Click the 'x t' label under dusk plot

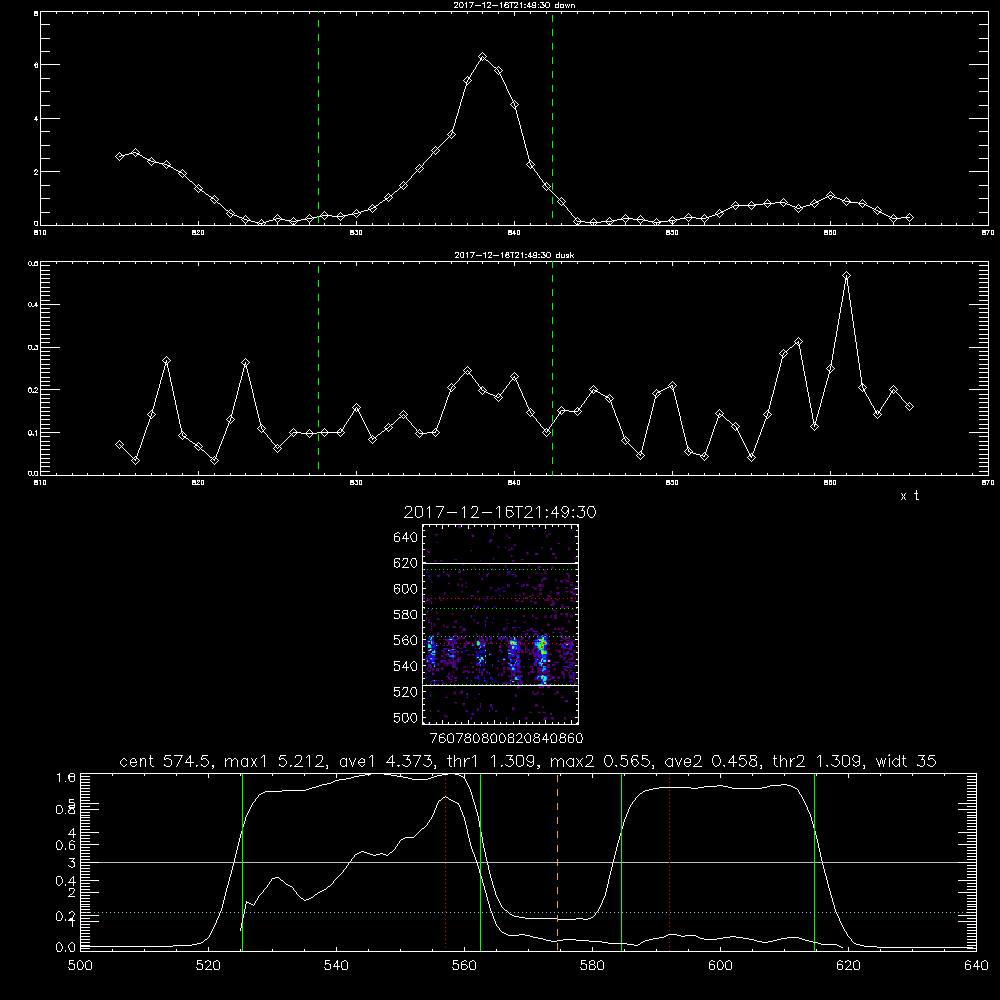pyautogui.click(x=909, y=496)
